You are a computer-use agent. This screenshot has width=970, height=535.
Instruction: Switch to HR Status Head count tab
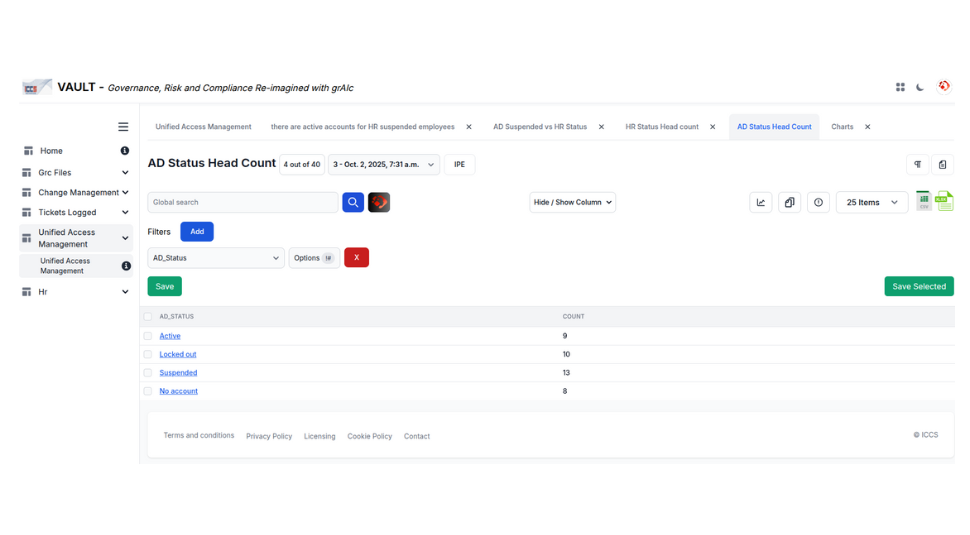[x=662, y=127]
